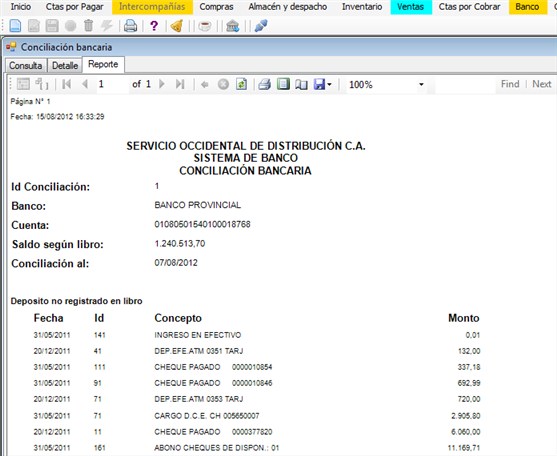557x456 pixels.
Task: Open the Ctas por Pagar menu
Action: pyautogui.click(x=75, y=7)
